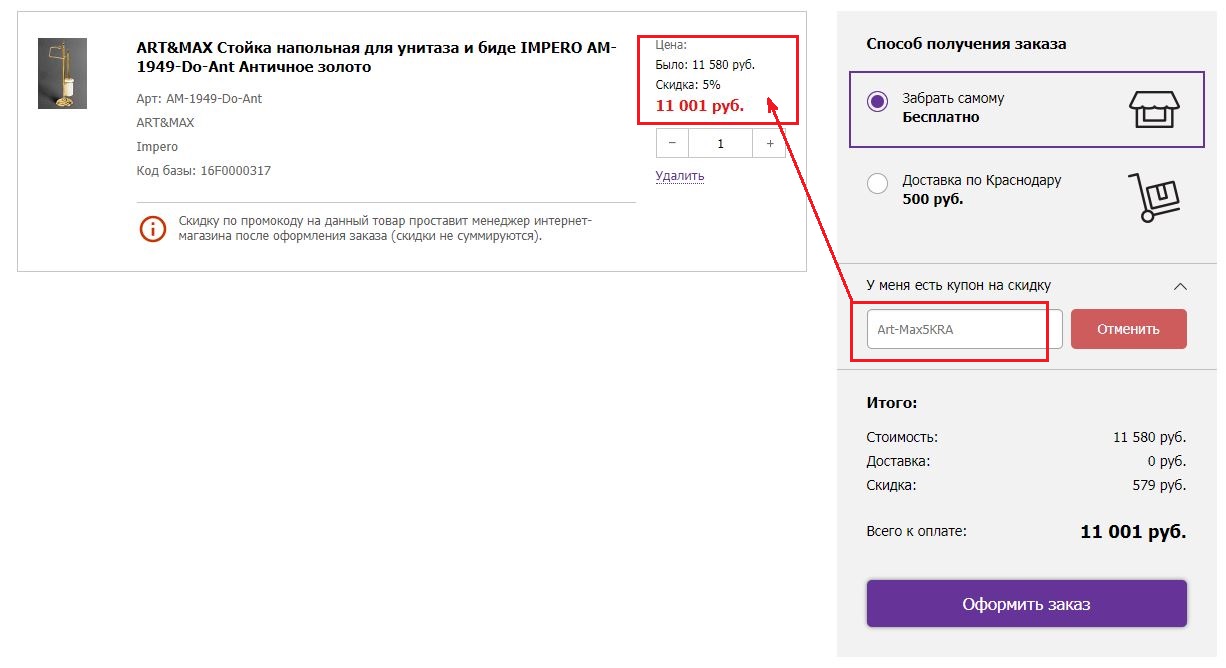Click the orange info circle icon

(152, 228)
